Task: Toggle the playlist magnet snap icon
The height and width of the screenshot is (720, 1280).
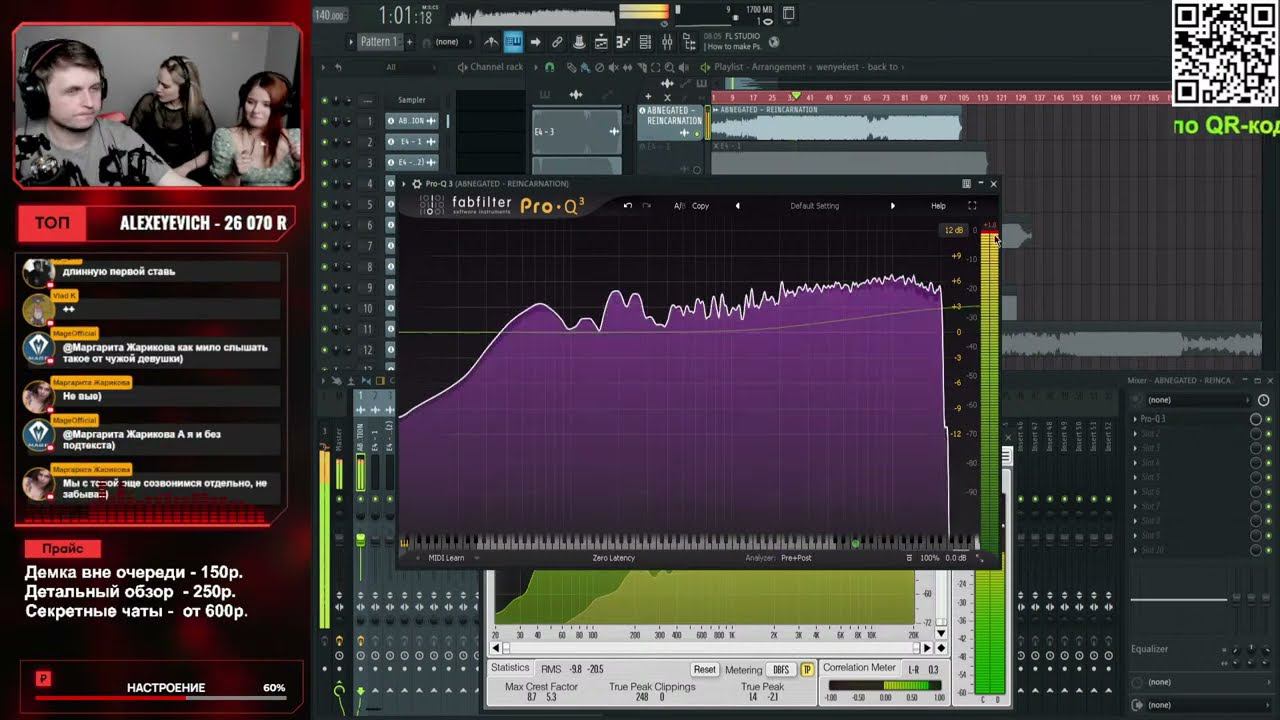Action: tap(550, 67)
